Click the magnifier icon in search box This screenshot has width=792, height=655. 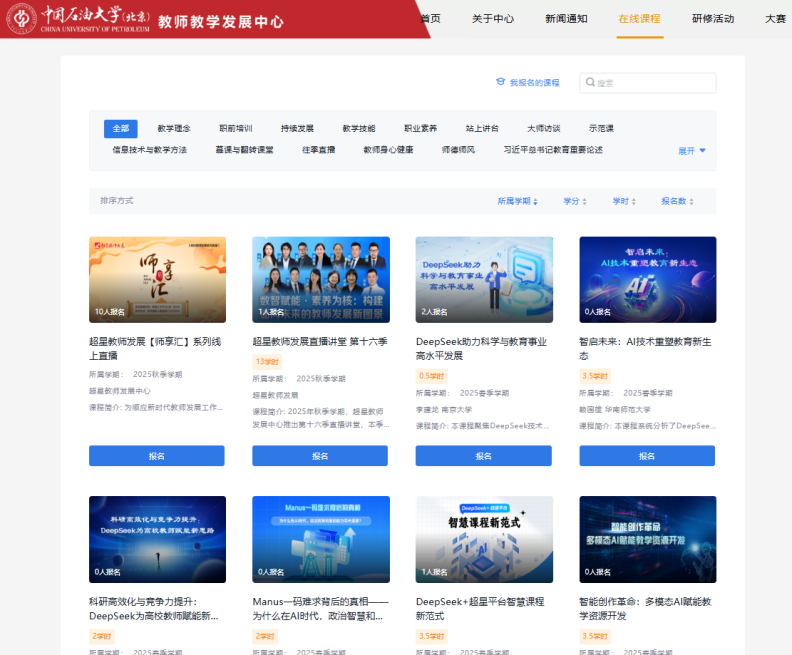coord(590,83)
